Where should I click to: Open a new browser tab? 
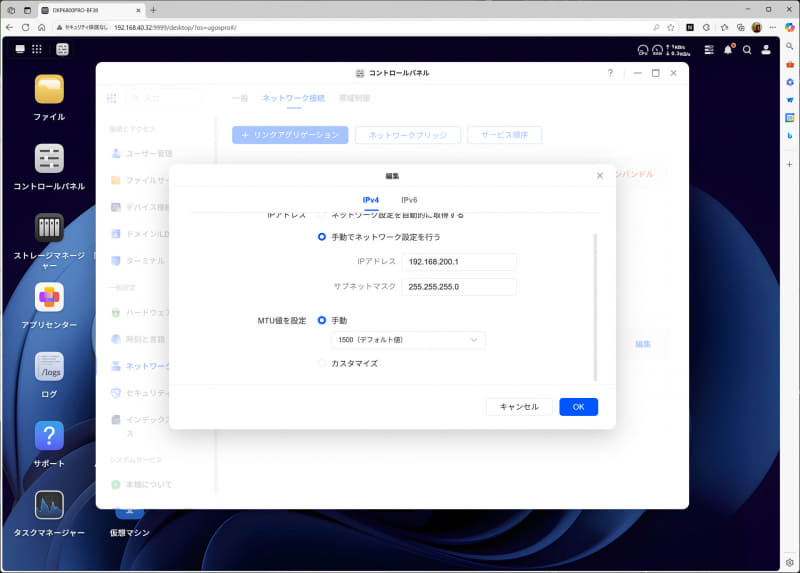click(154, 10)
